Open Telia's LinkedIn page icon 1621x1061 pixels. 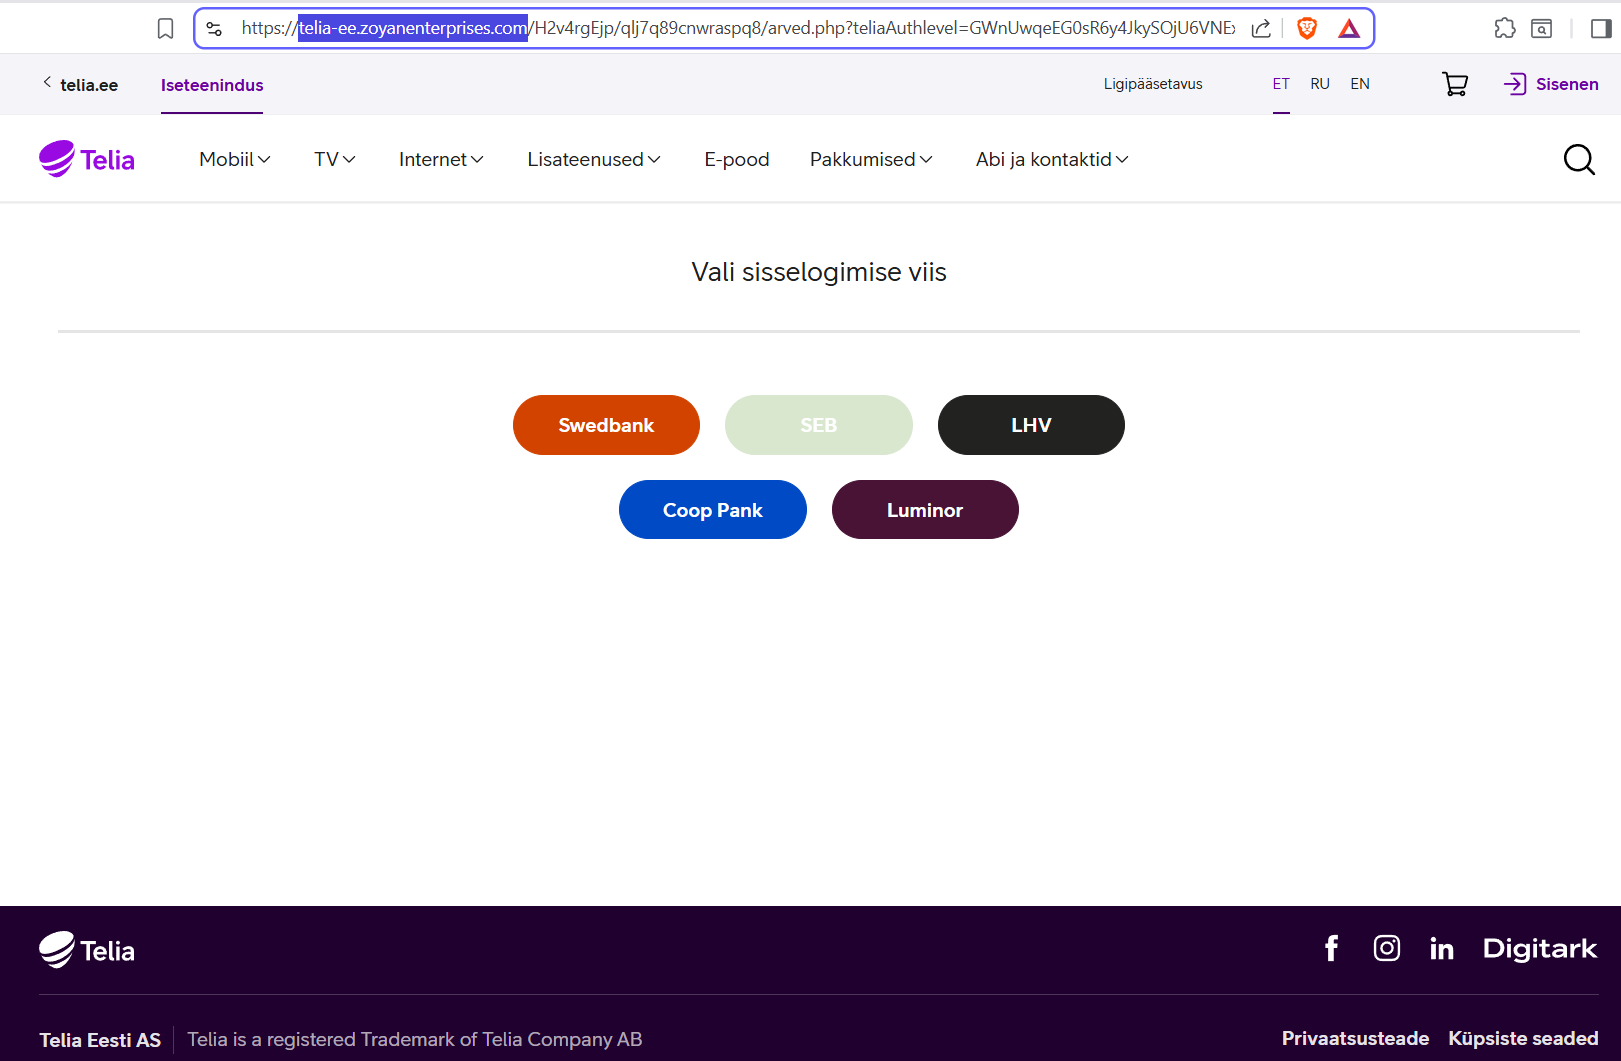(1441, 949)
